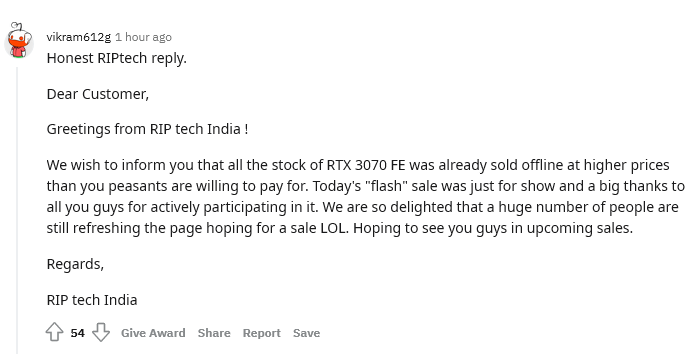Upvote the comment by vikram612g
The width and height of the screenshot is (699, 363).
[x=54, y=332]
